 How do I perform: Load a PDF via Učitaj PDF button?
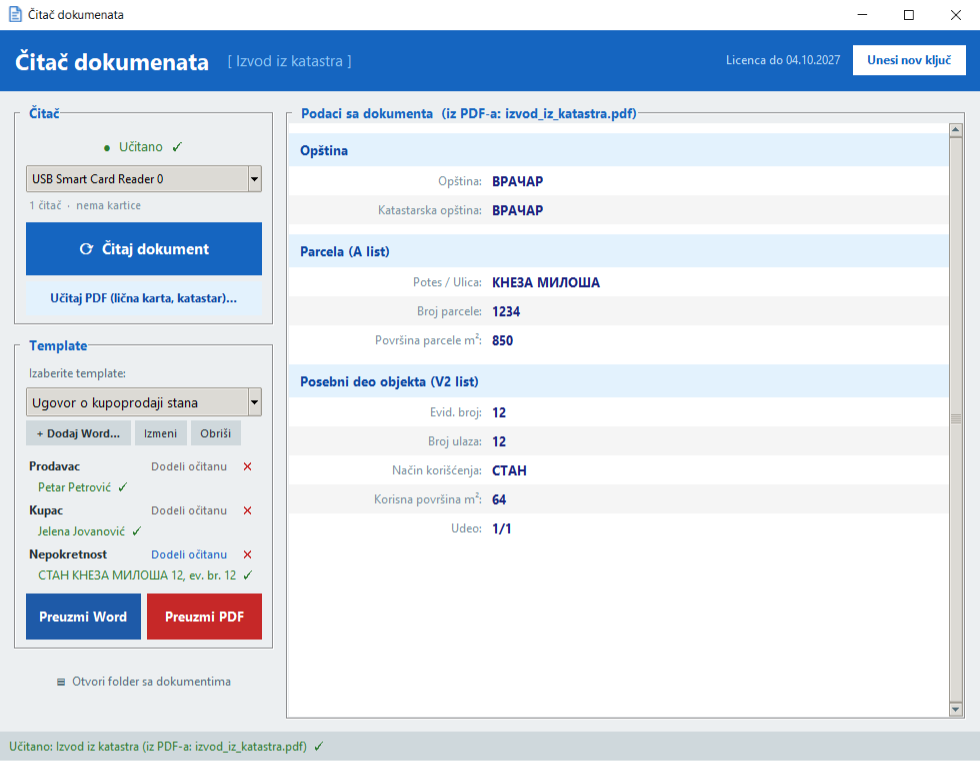(x=144, y=298)
